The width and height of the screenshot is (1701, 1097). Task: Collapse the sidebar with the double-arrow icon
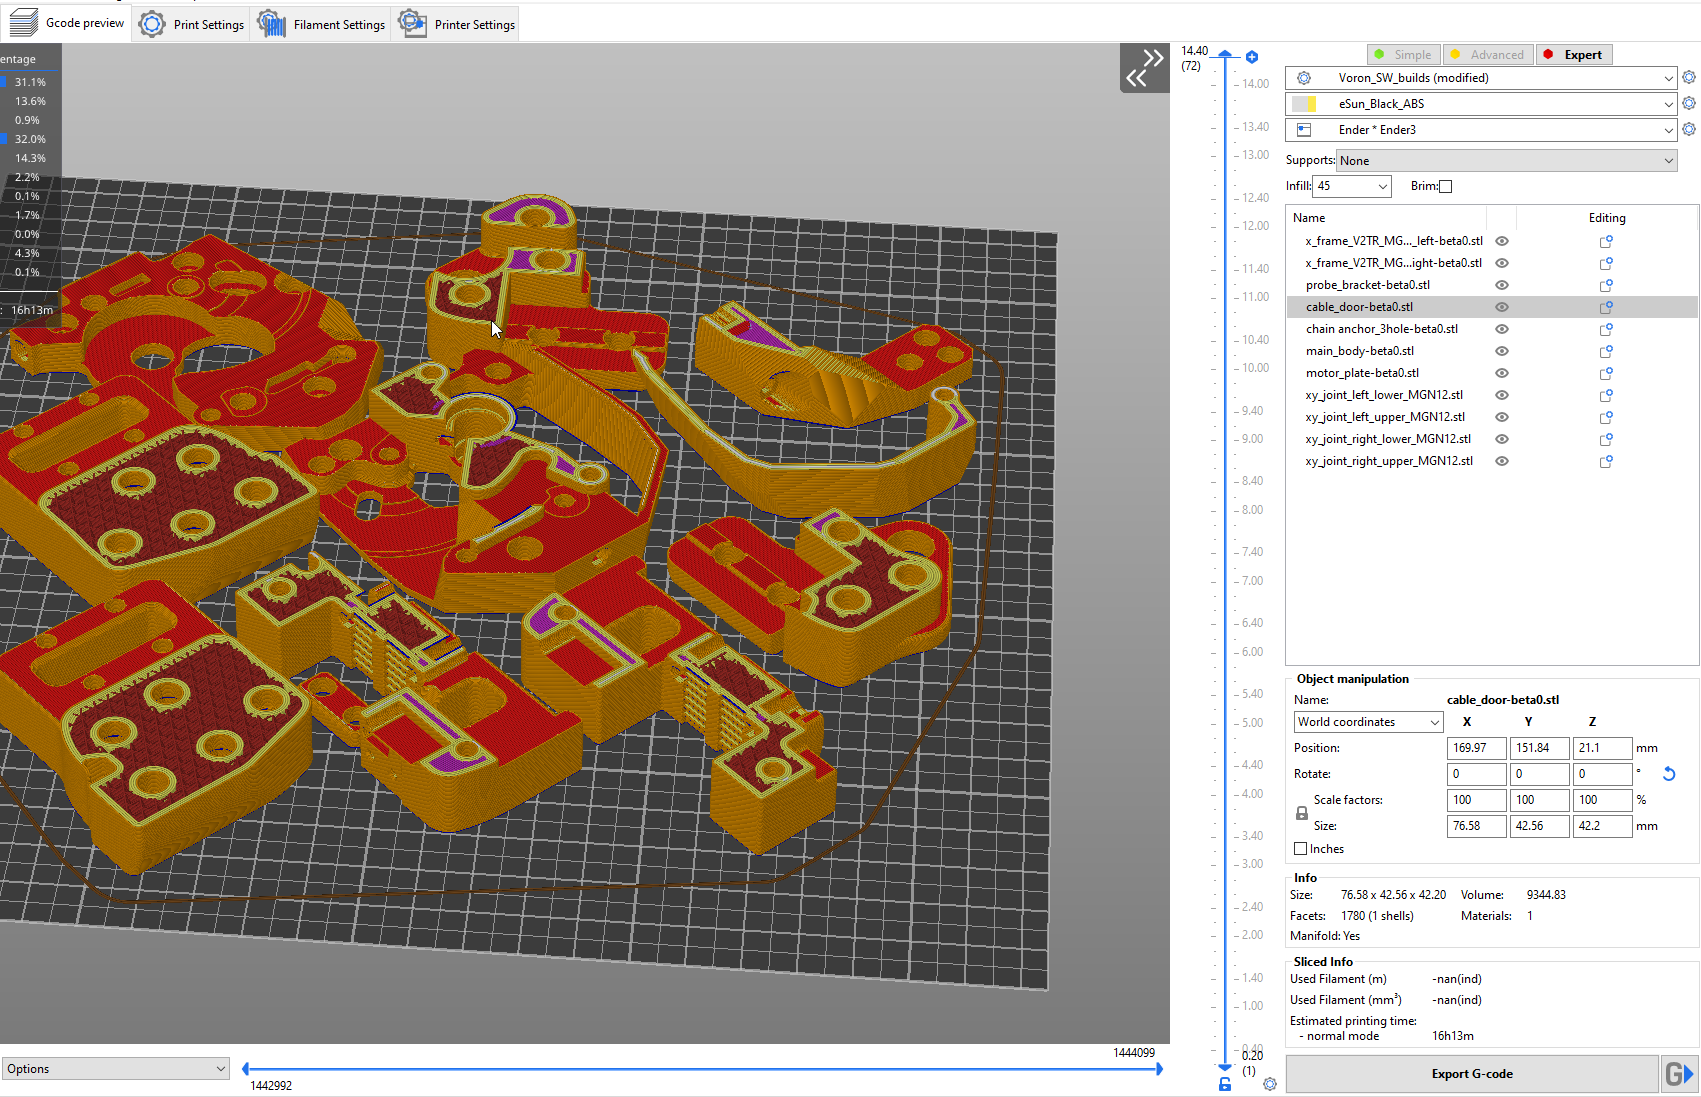tap(1145, 68)
